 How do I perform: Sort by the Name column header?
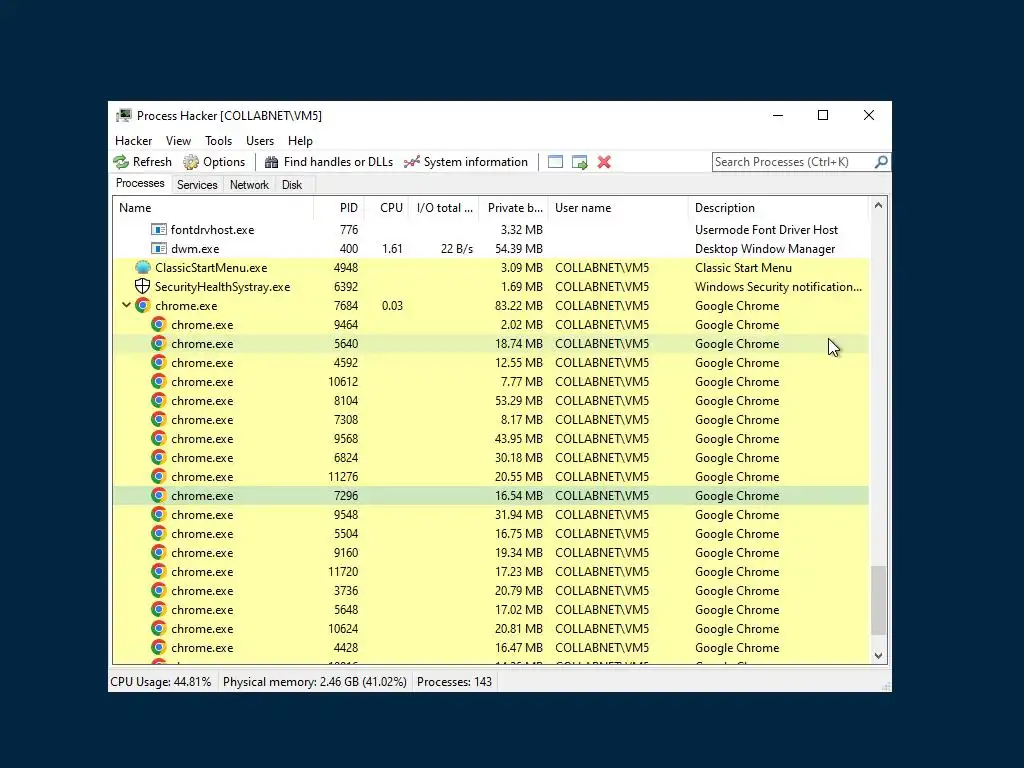213,208
